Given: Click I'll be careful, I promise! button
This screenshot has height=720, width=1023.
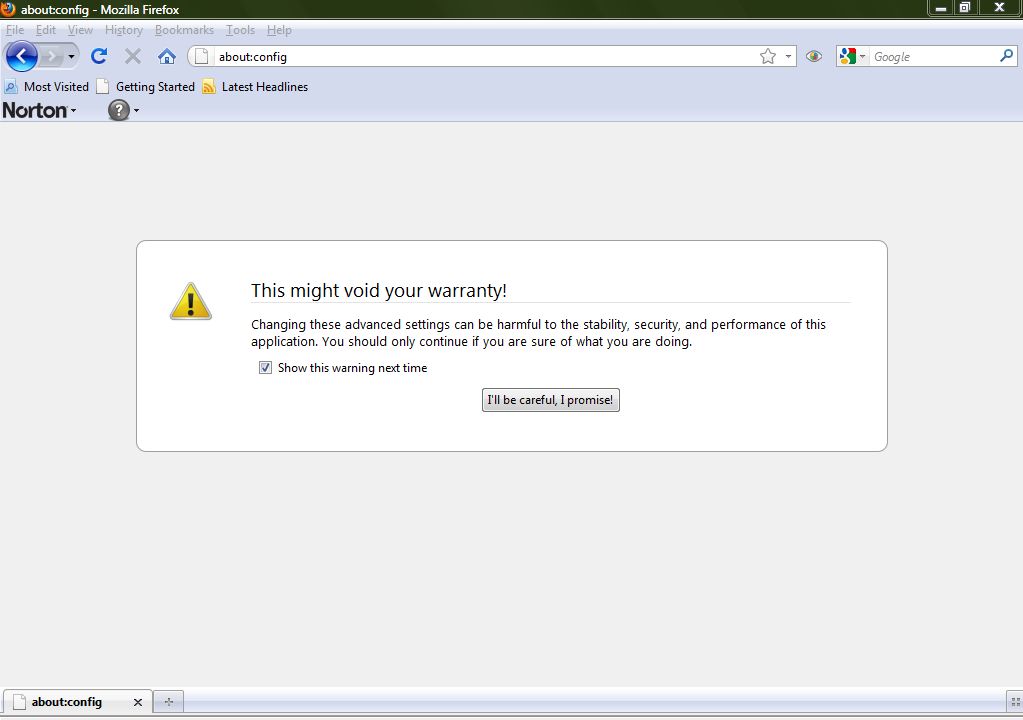Looking at the screenshot, I should pos(551,400).
